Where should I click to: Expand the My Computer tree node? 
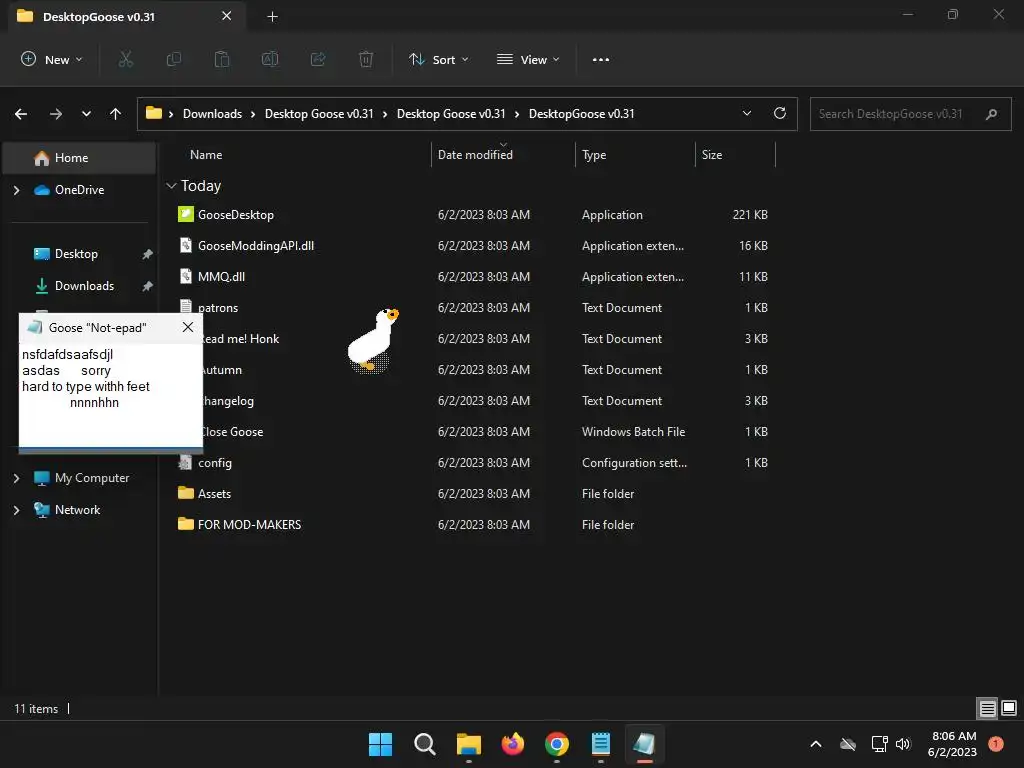click(x=16, y=478)
